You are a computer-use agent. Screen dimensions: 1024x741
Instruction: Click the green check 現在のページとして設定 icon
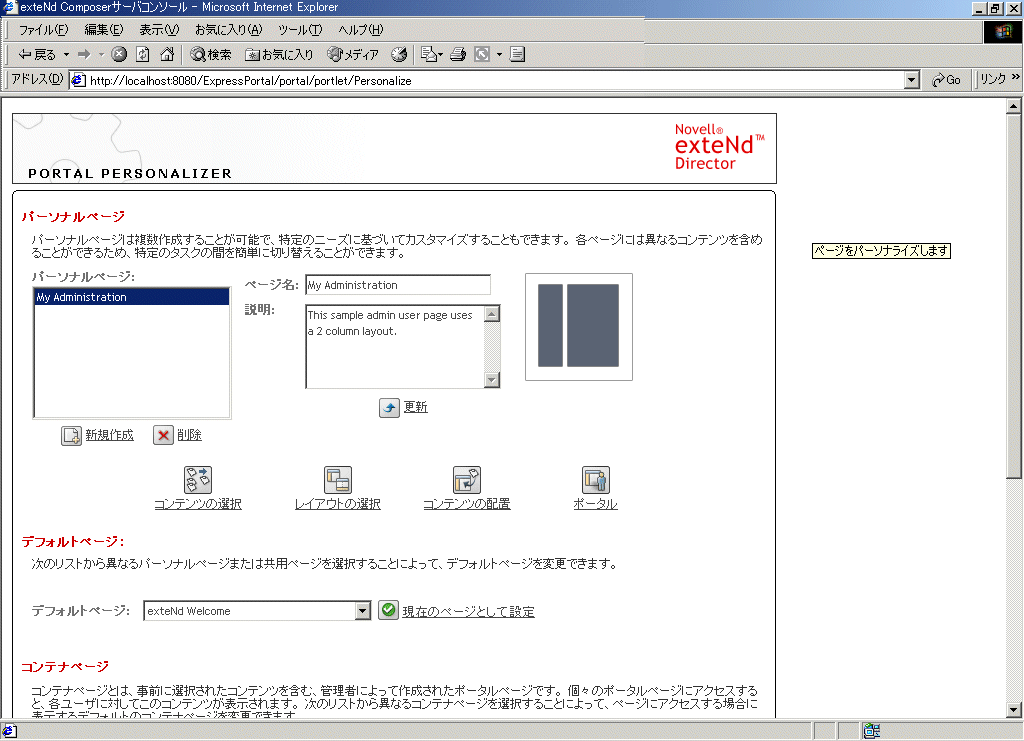(388, 609)
